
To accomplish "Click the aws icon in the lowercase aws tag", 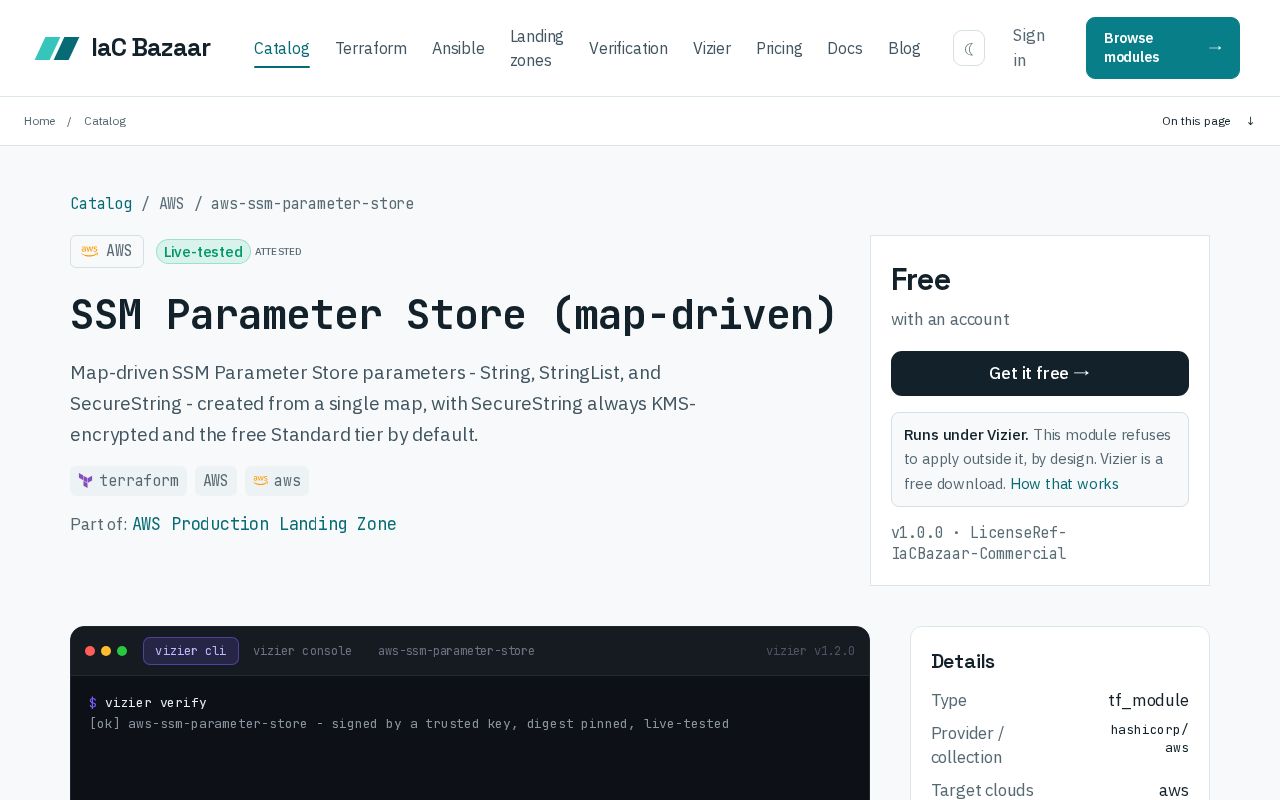I will coord(261,481).
